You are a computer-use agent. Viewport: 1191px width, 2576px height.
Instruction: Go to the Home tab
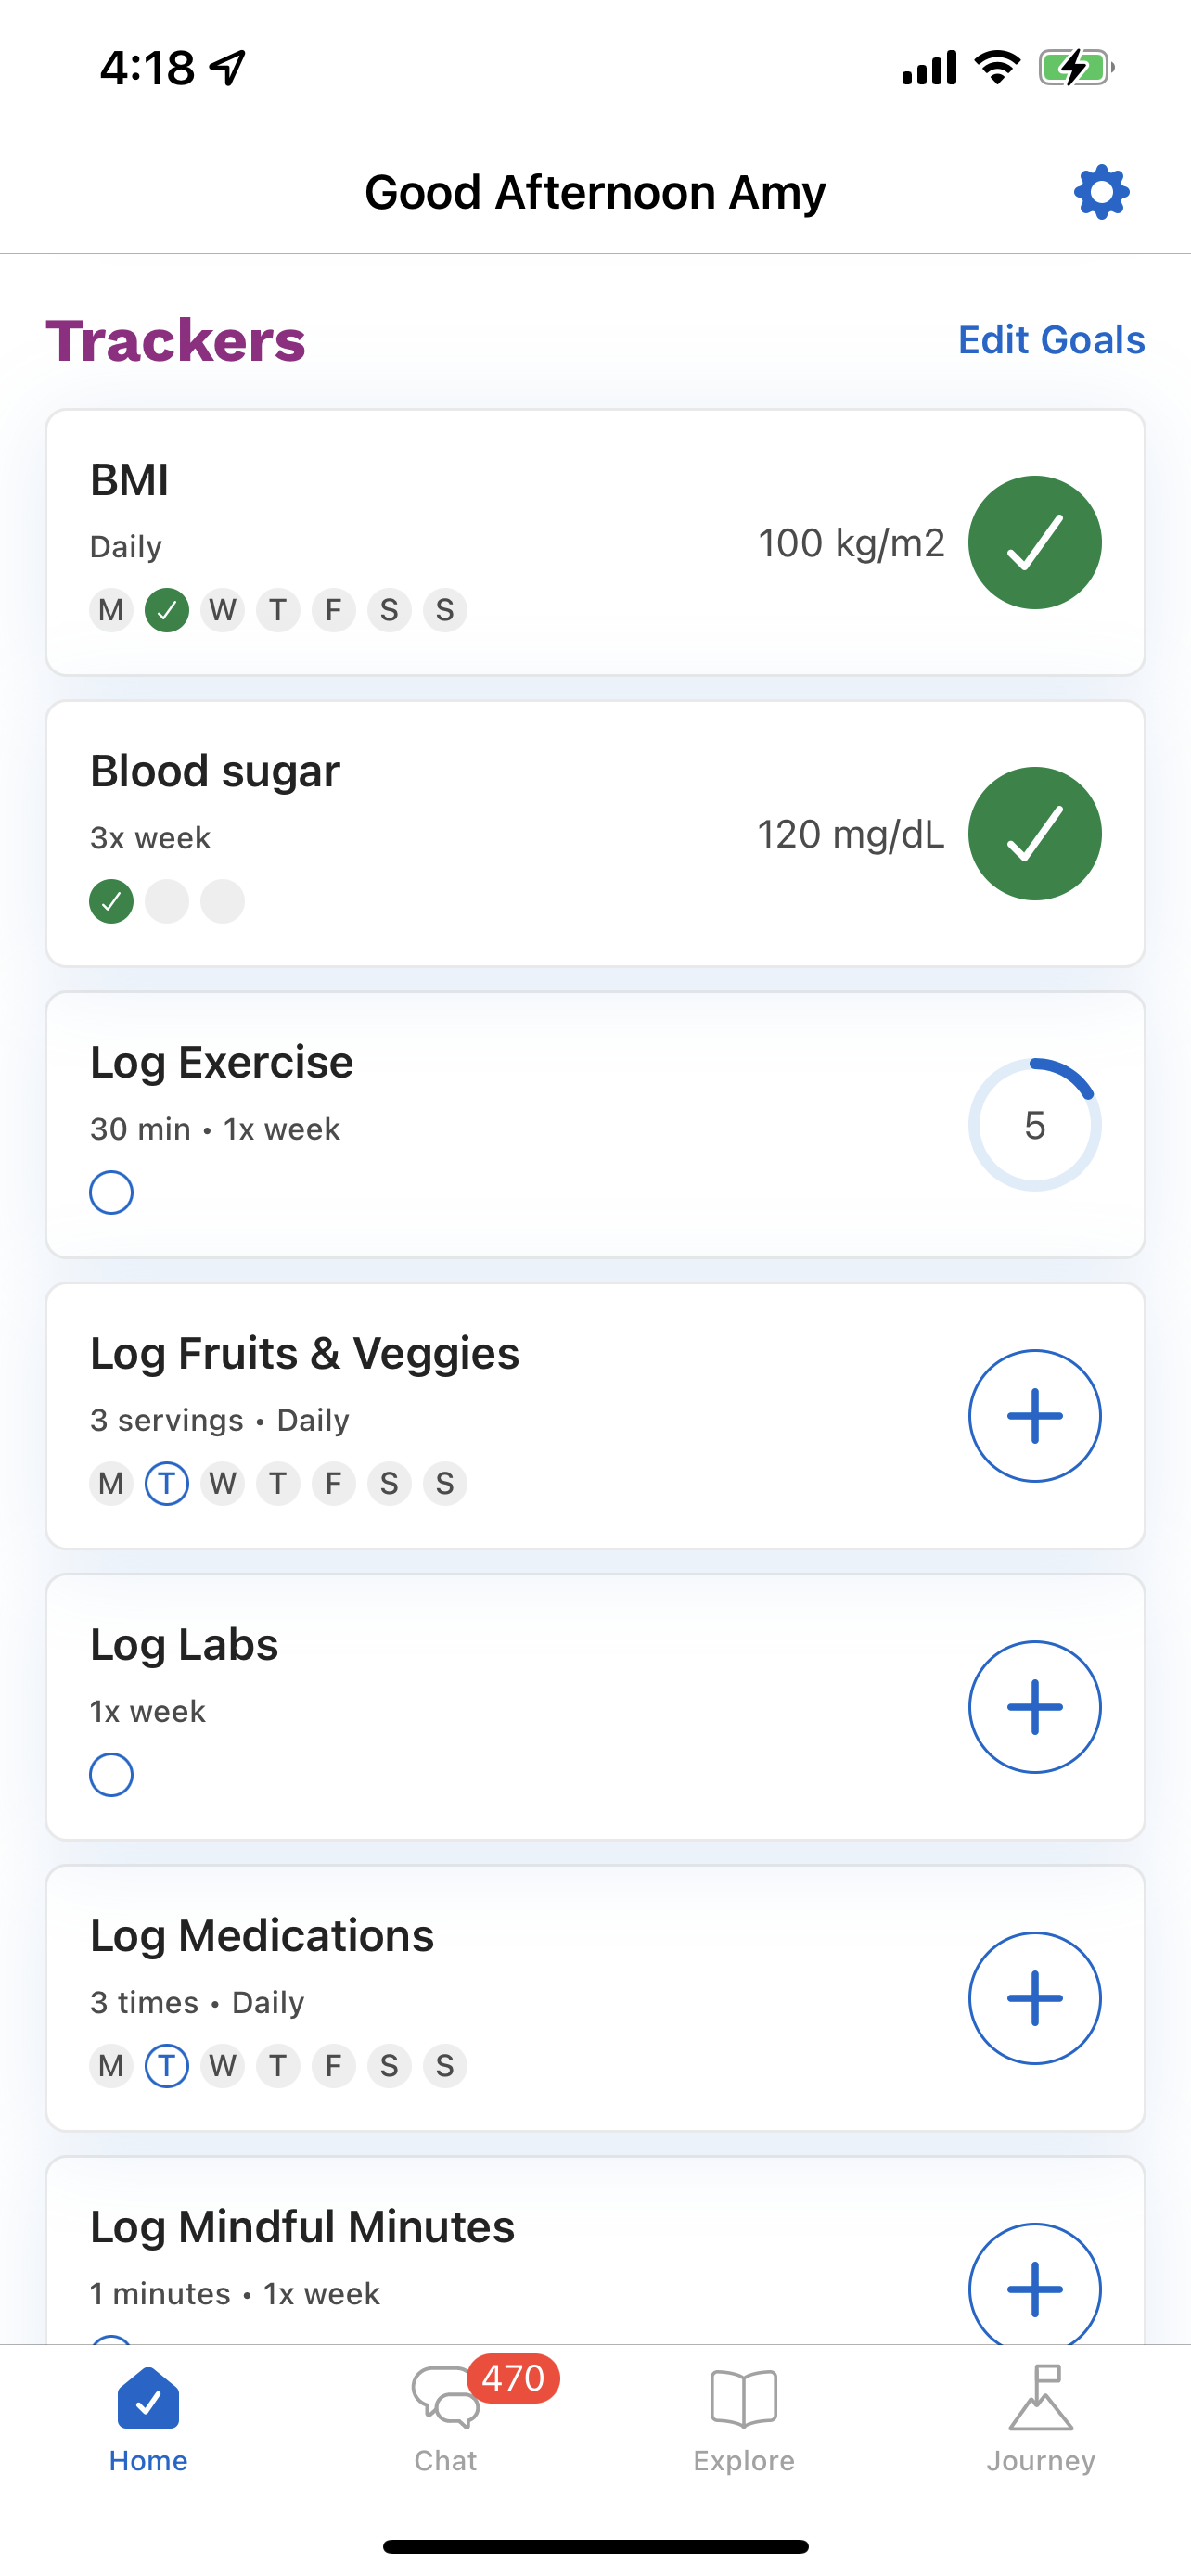point(148,2418)
